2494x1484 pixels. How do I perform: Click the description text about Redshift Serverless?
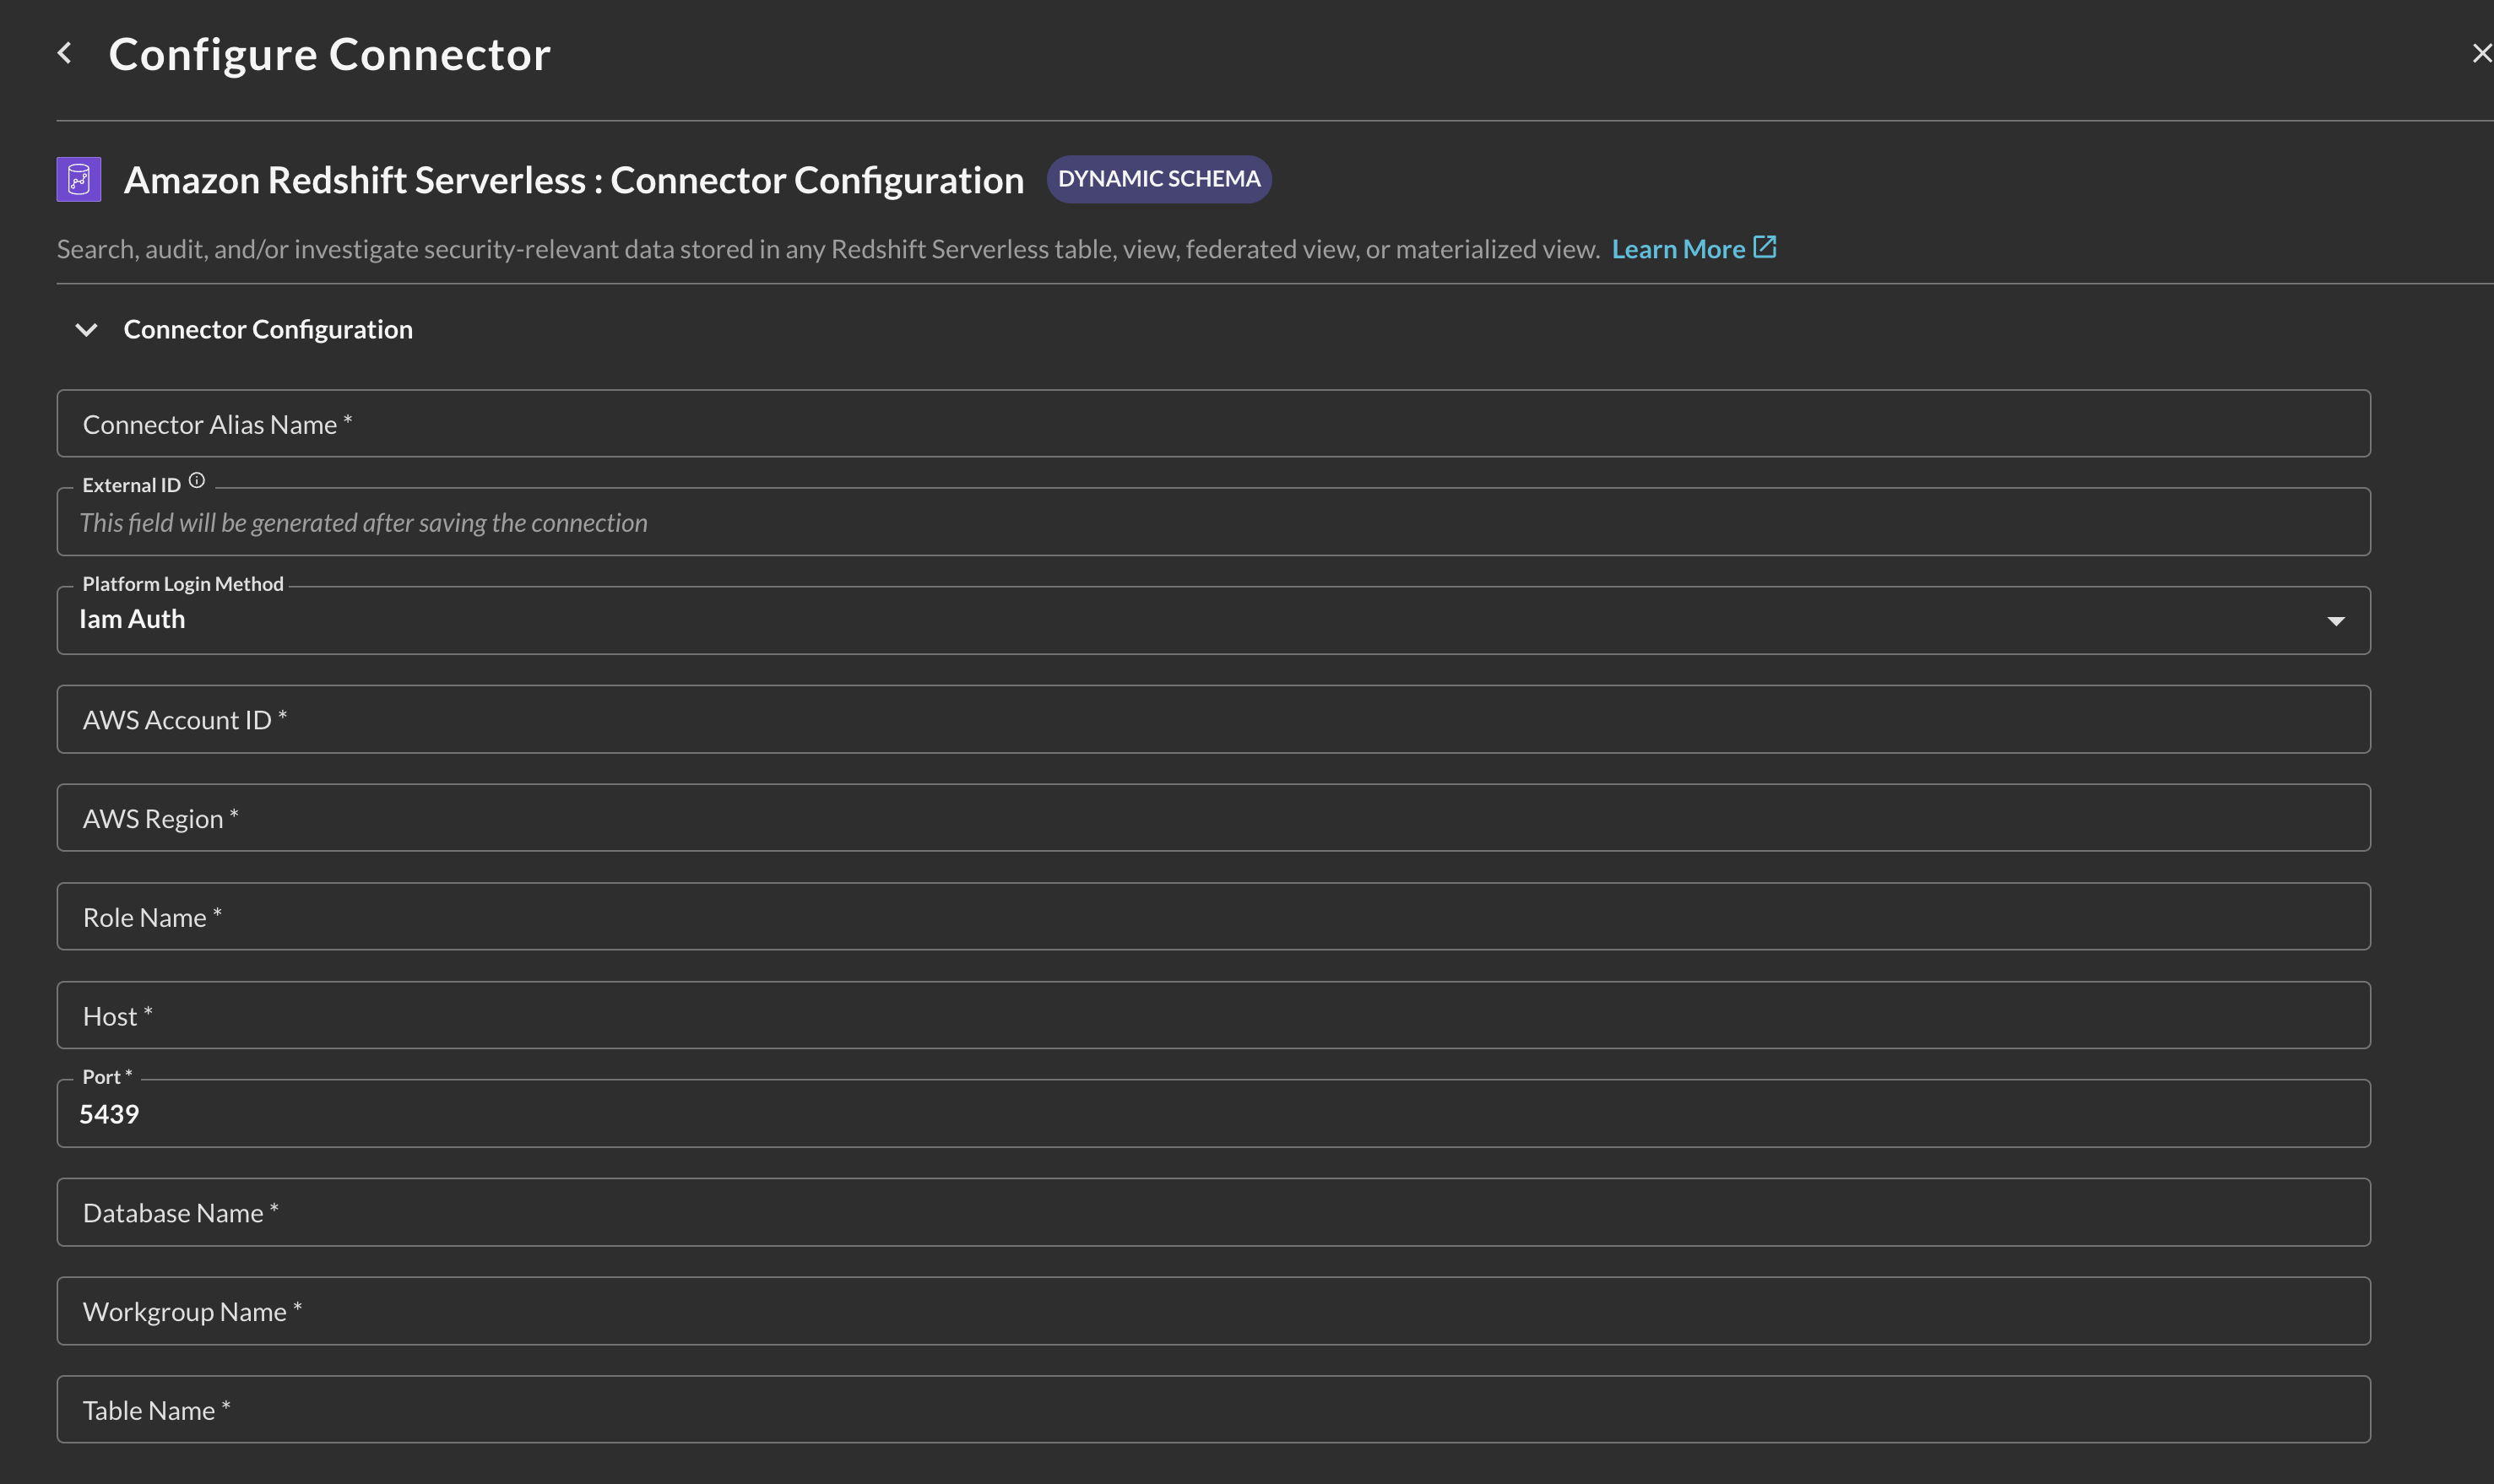click(828, 249)
